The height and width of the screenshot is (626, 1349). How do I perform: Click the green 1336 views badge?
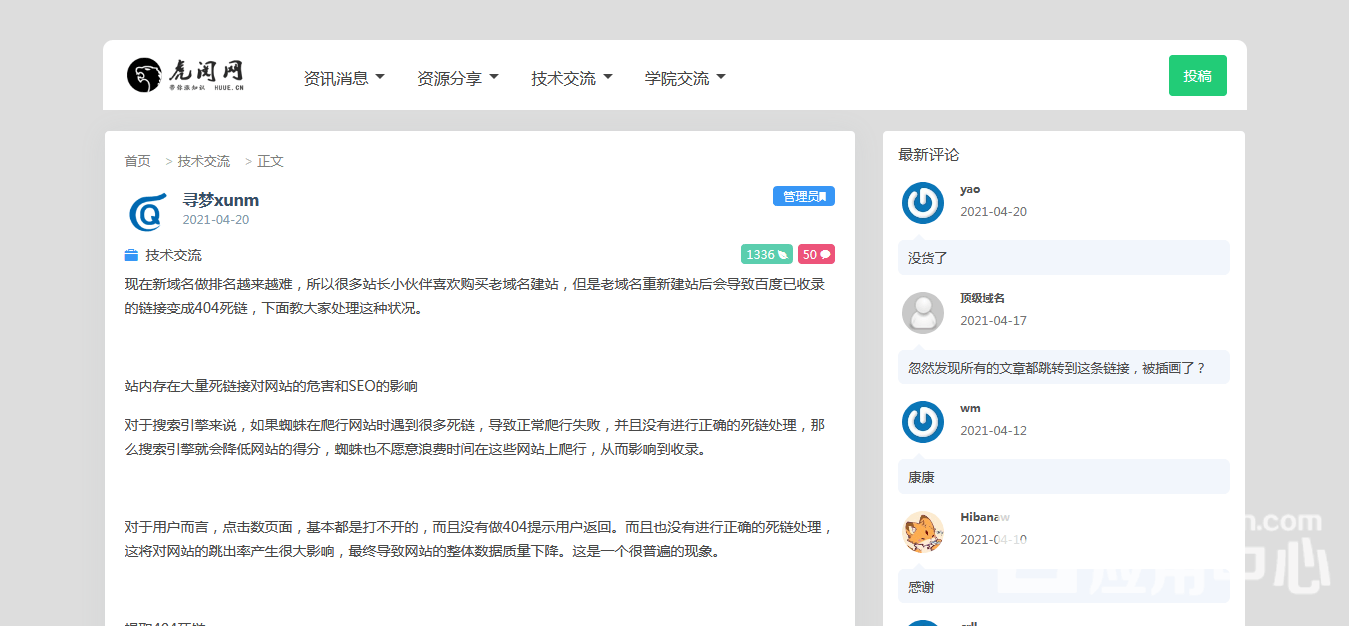click(766, 254)
